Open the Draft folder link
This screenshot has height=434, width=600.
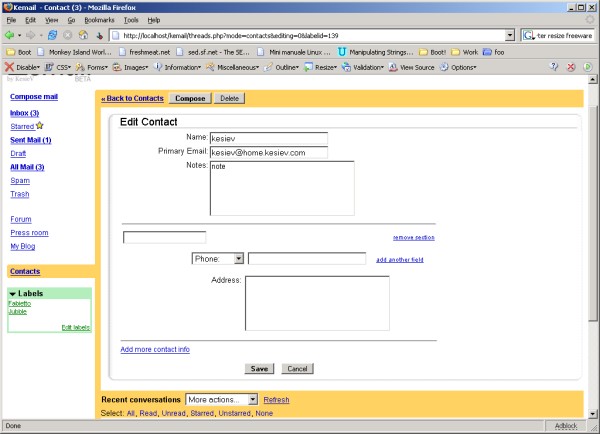(18, 153)
